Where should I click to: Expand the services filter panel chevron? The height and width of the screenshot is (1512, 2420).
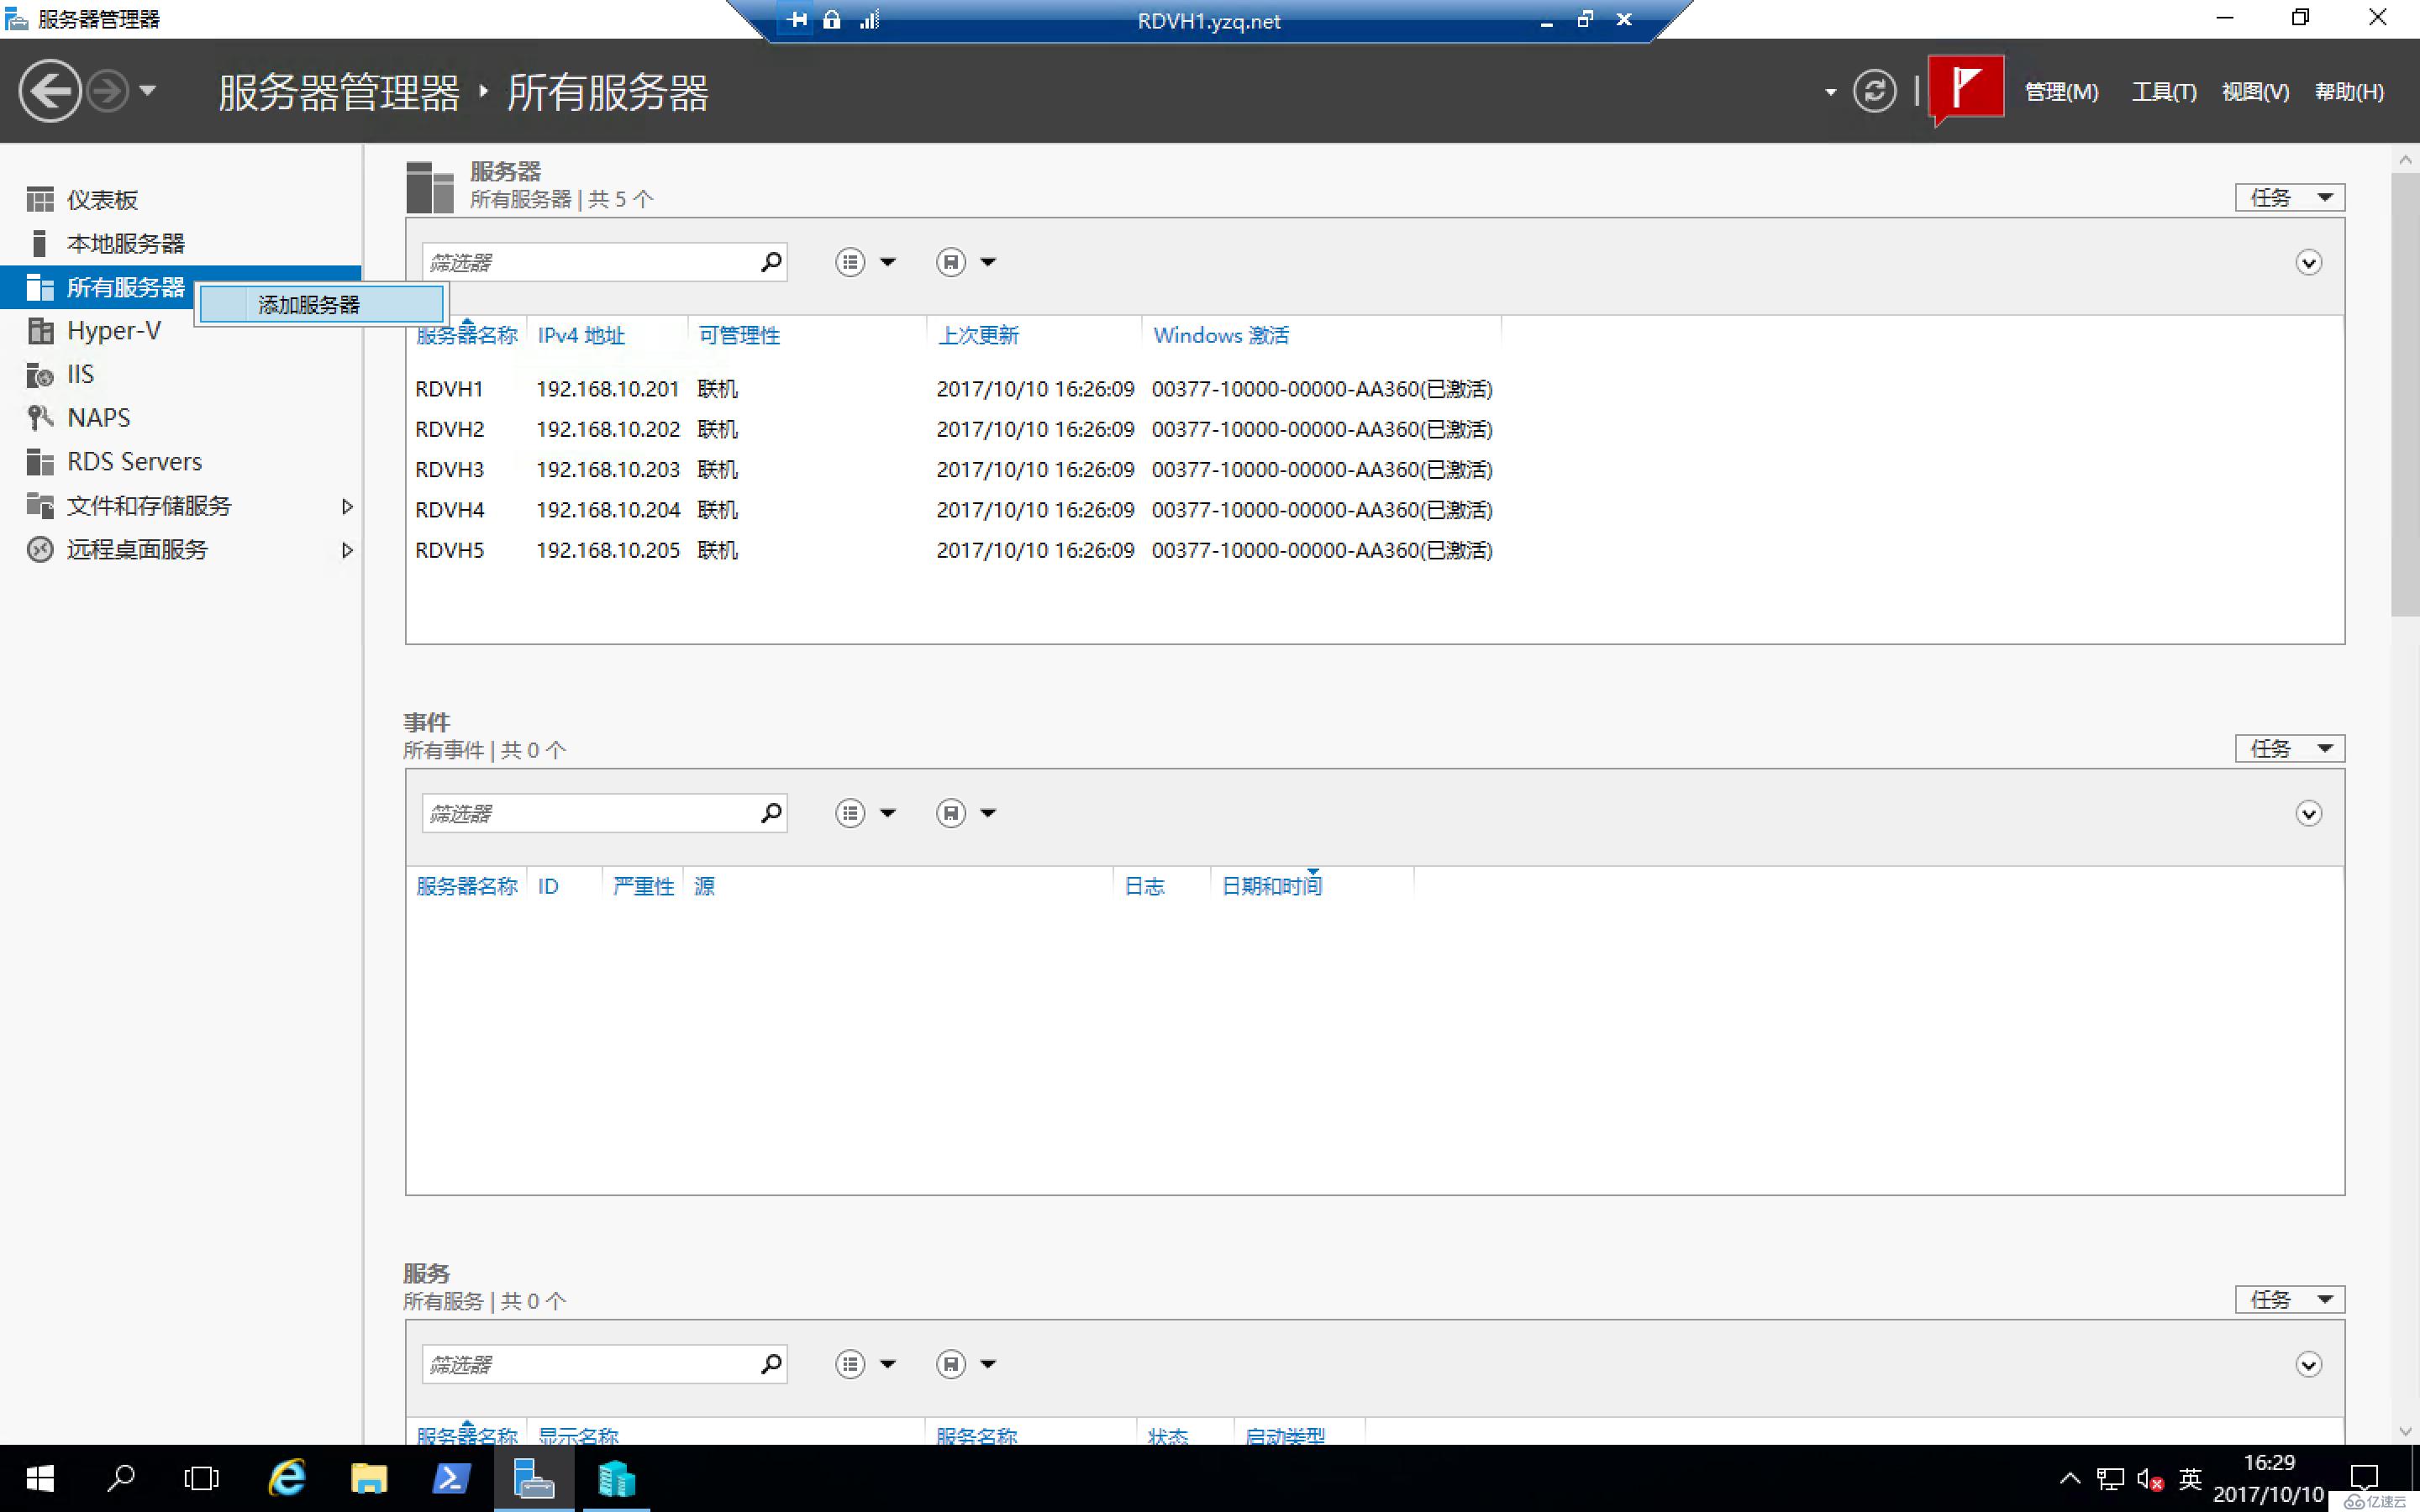coord(2308,1365)
